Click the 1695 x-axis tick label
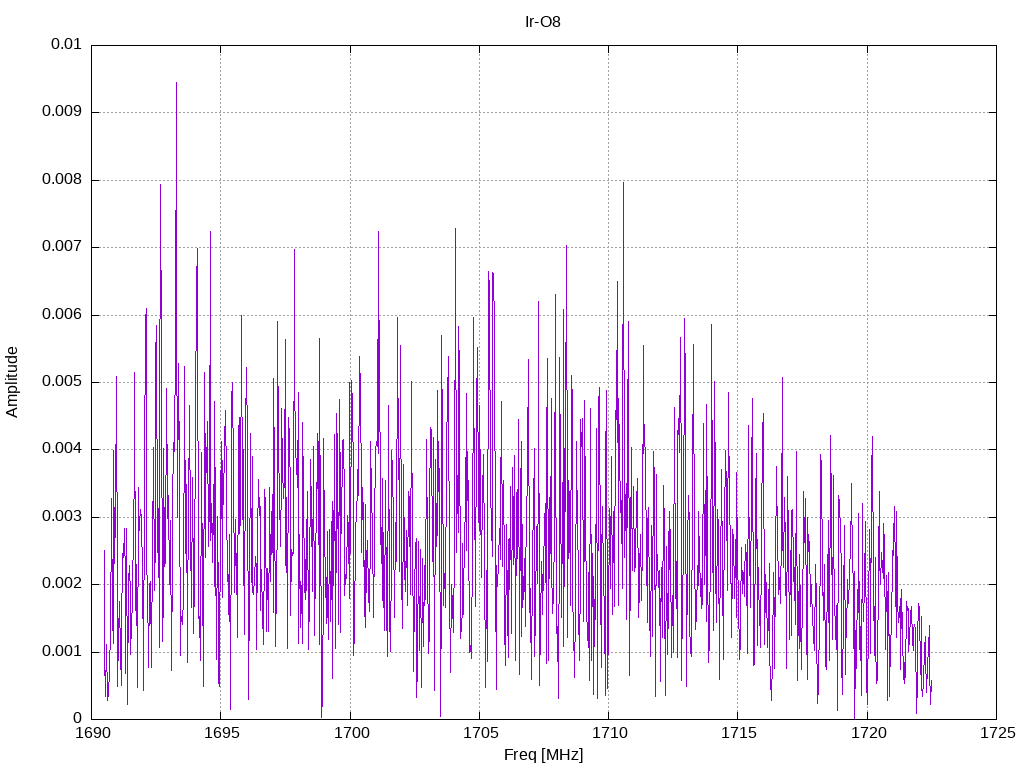Image resolution: width=1024 pixels, height=768 pixels. [x=221, y=733]
